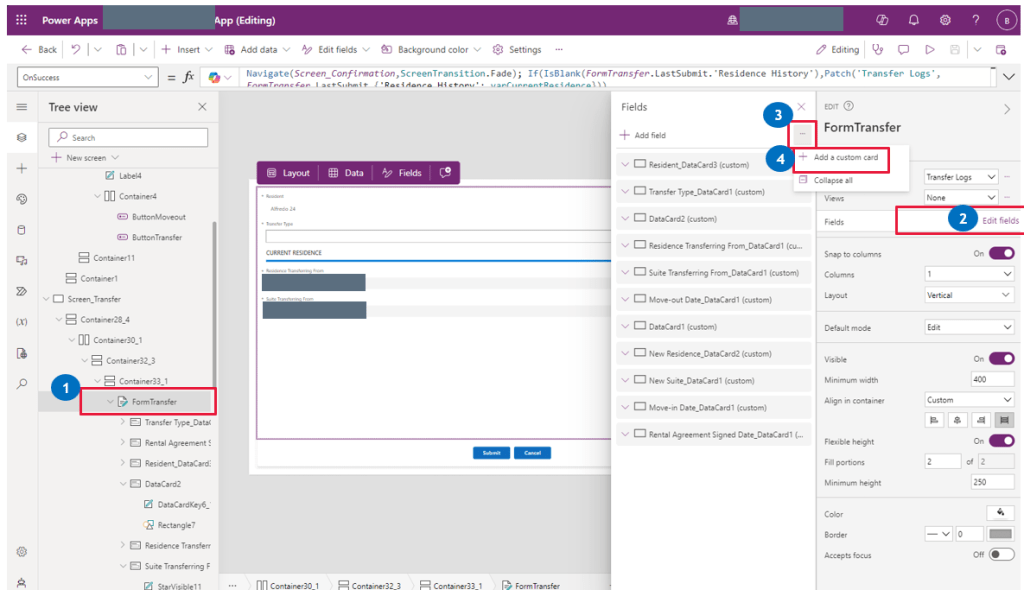
Task: Enable the Accepts focus toggle
Action: pos(1001,555)
